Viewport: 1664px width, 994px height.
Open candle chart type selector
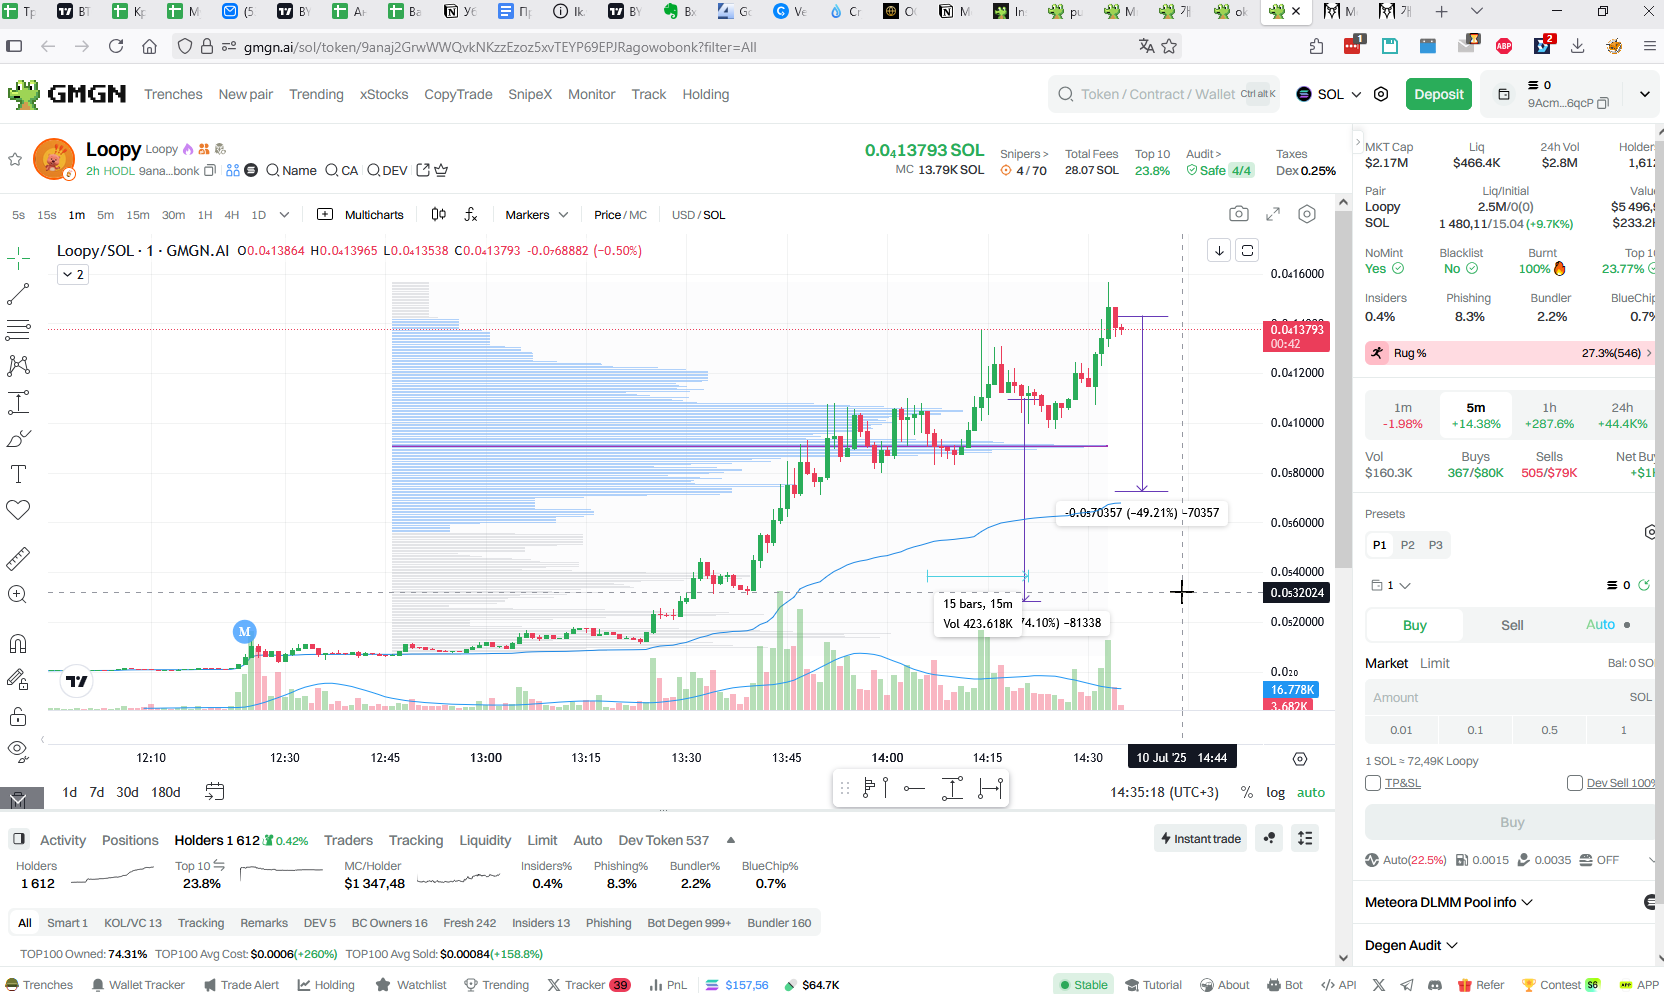pos(438,214)
